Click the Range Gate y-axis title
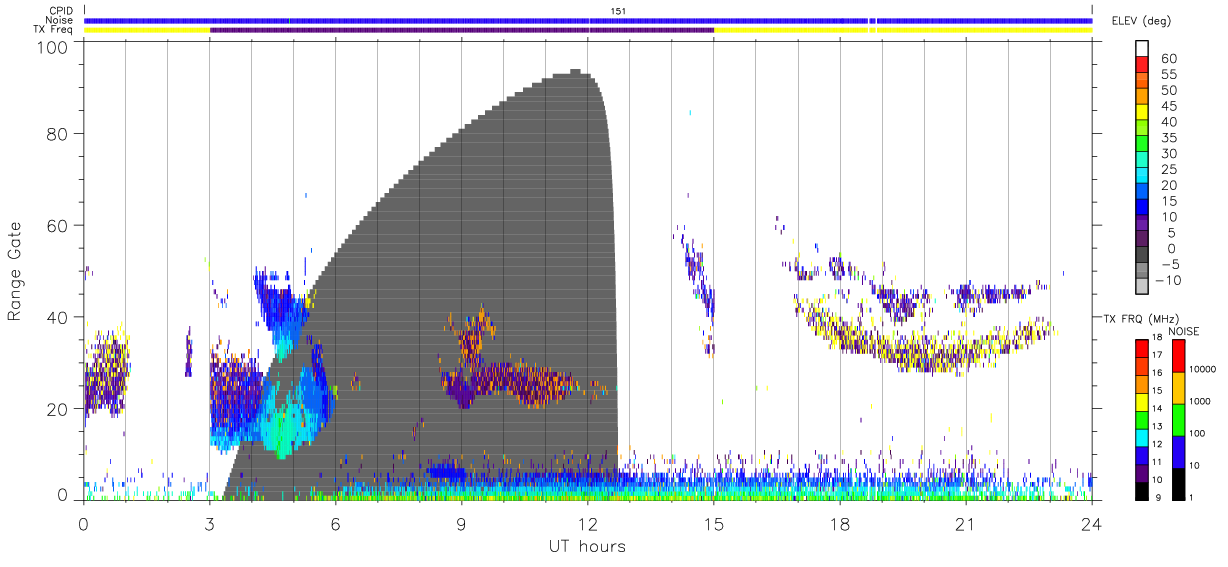The height and width of the screenshot is (567, 1228). tap(15, 270)
